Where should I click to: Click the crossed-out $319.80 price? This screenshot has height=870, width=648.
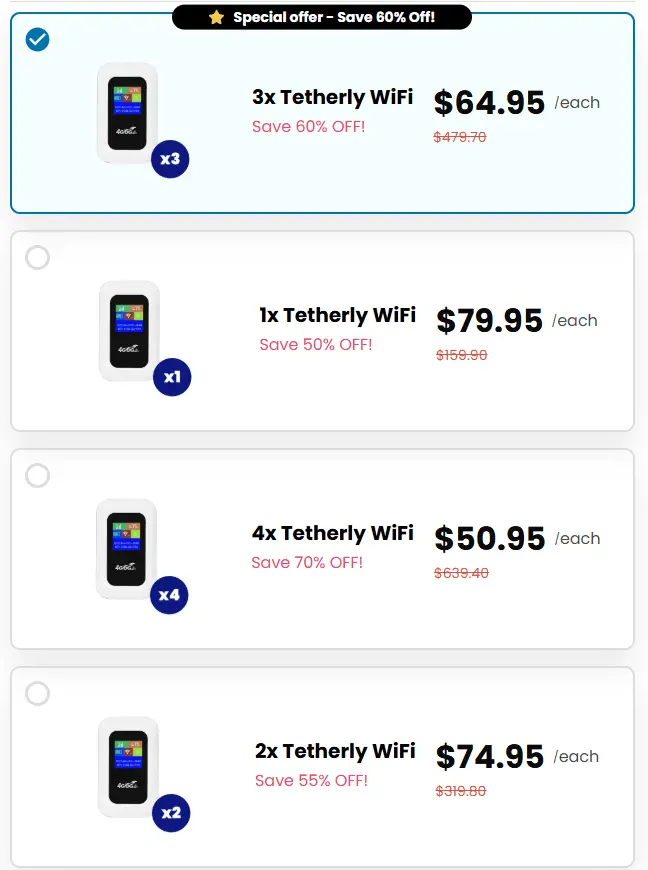(459, 790)
